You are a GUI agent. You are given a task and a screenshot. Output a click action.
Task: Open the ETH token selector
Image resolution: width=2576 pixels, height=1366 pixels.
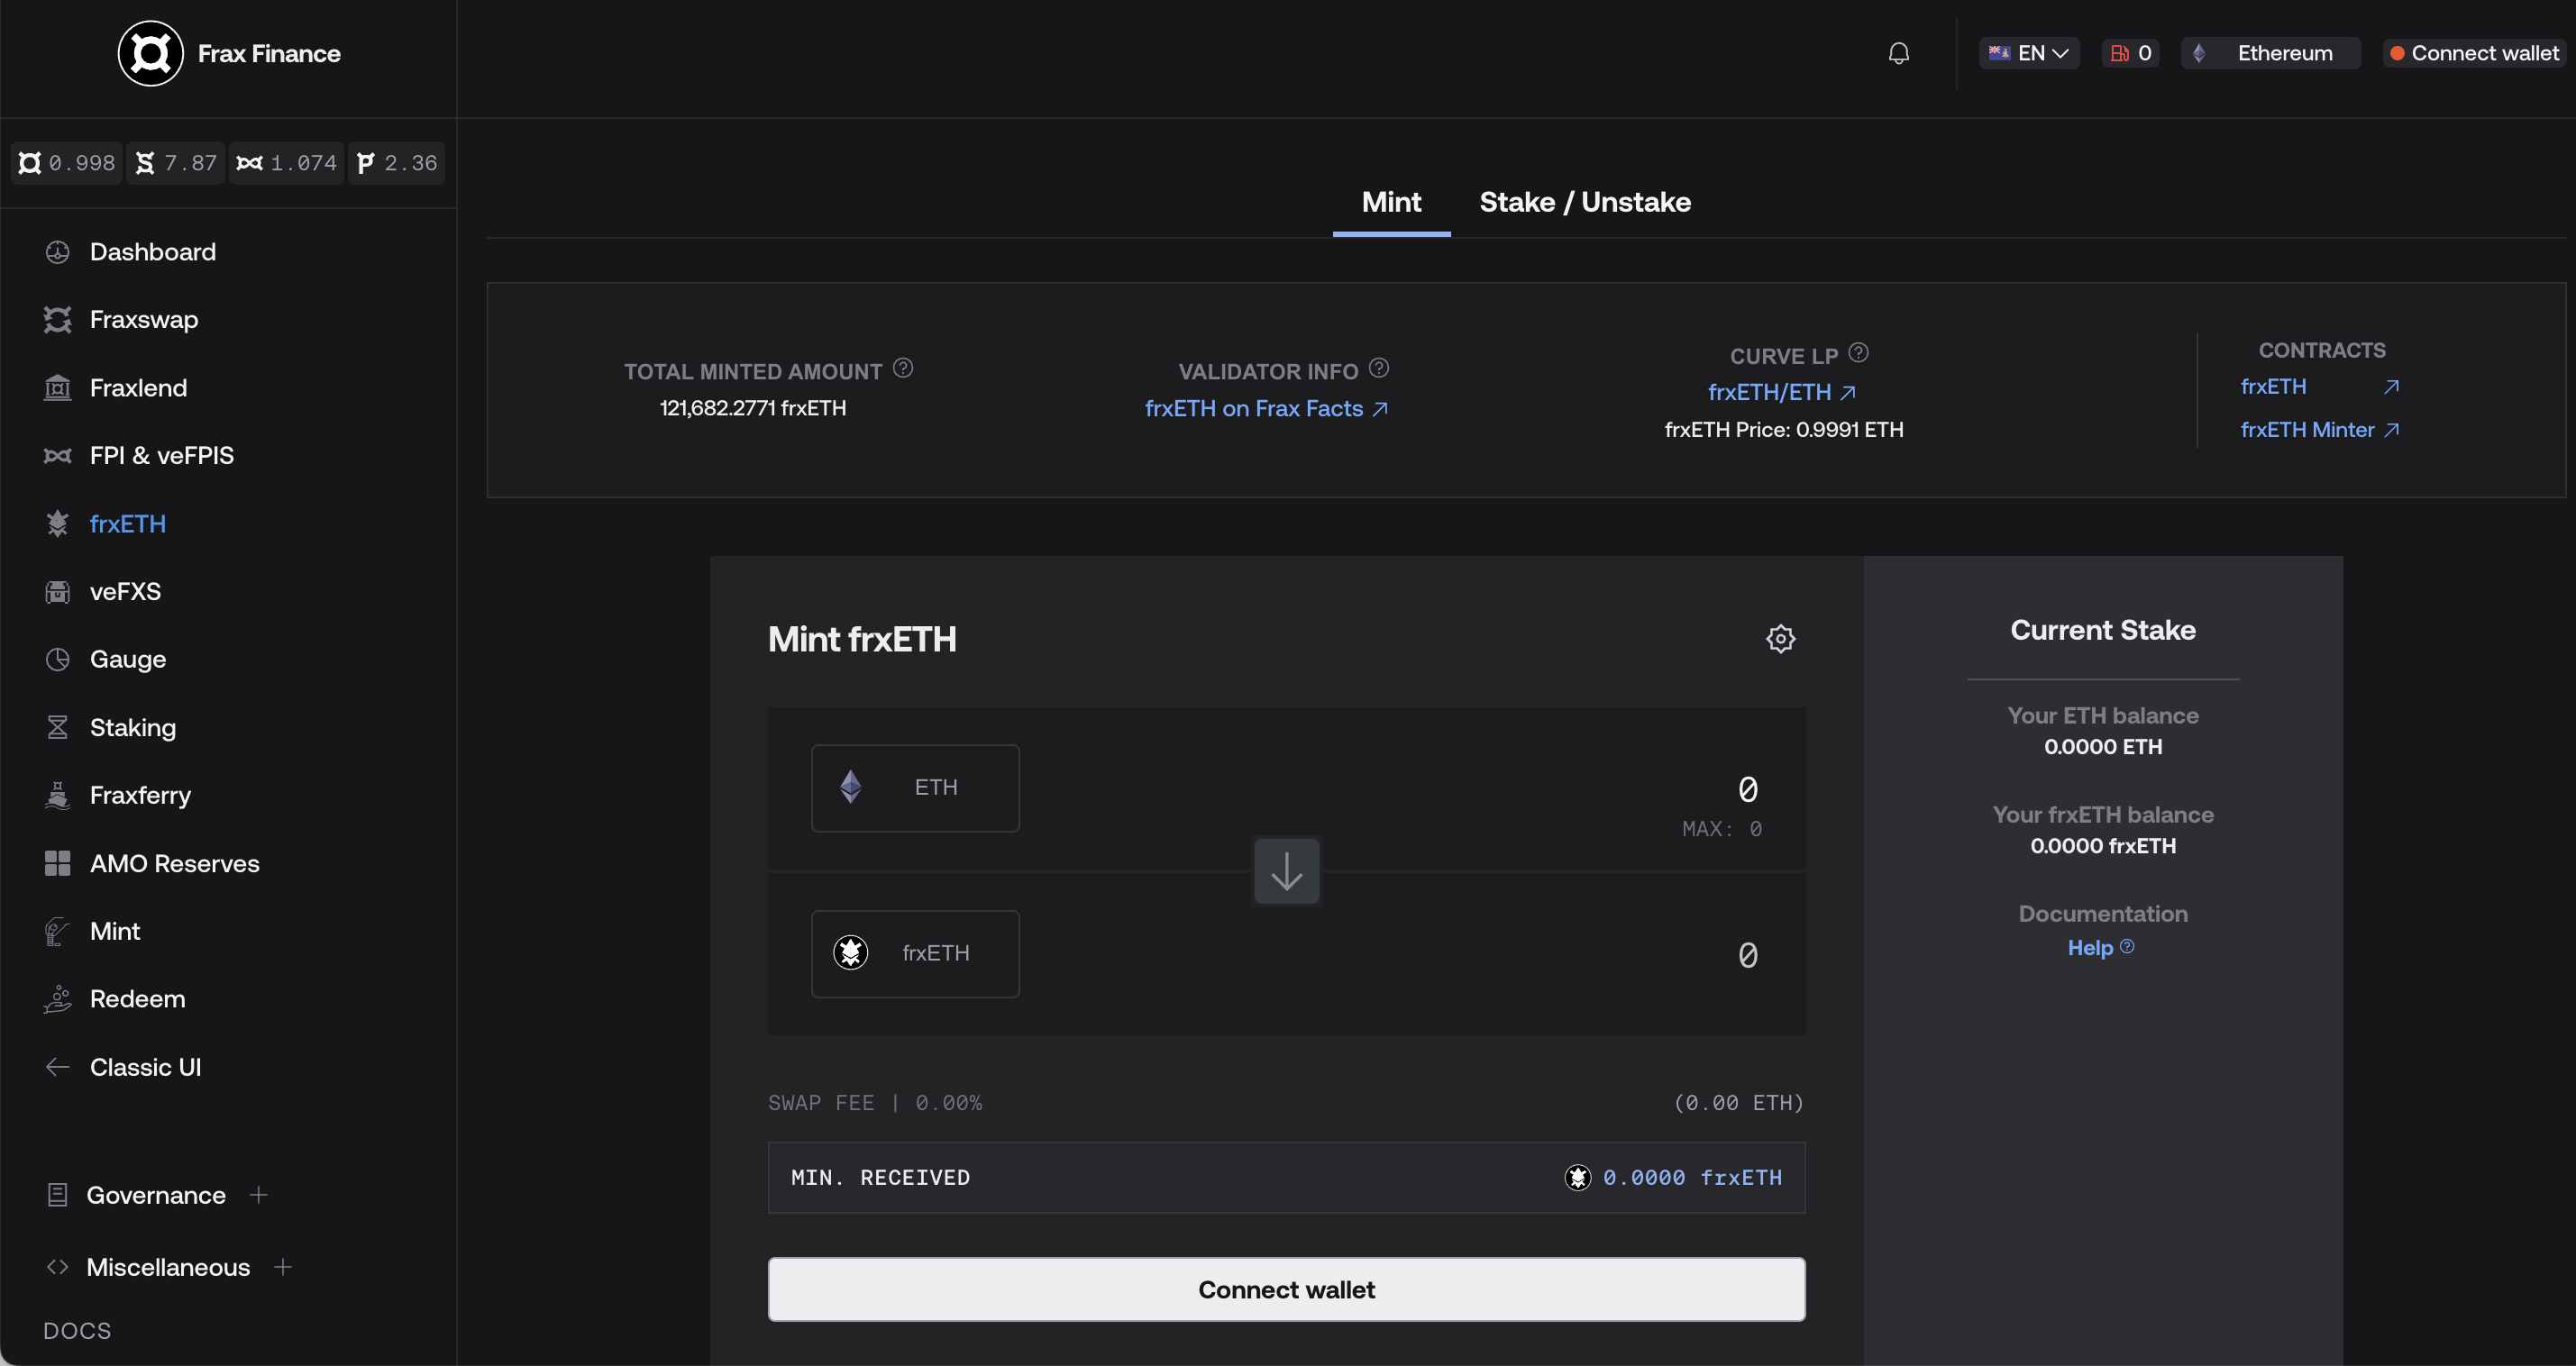tap(915, 788)
